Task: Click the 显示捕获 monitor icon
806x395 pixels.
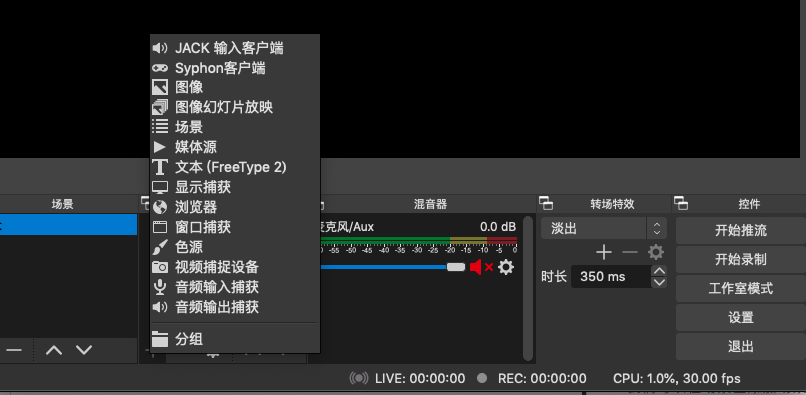Action: click(160, 187)
